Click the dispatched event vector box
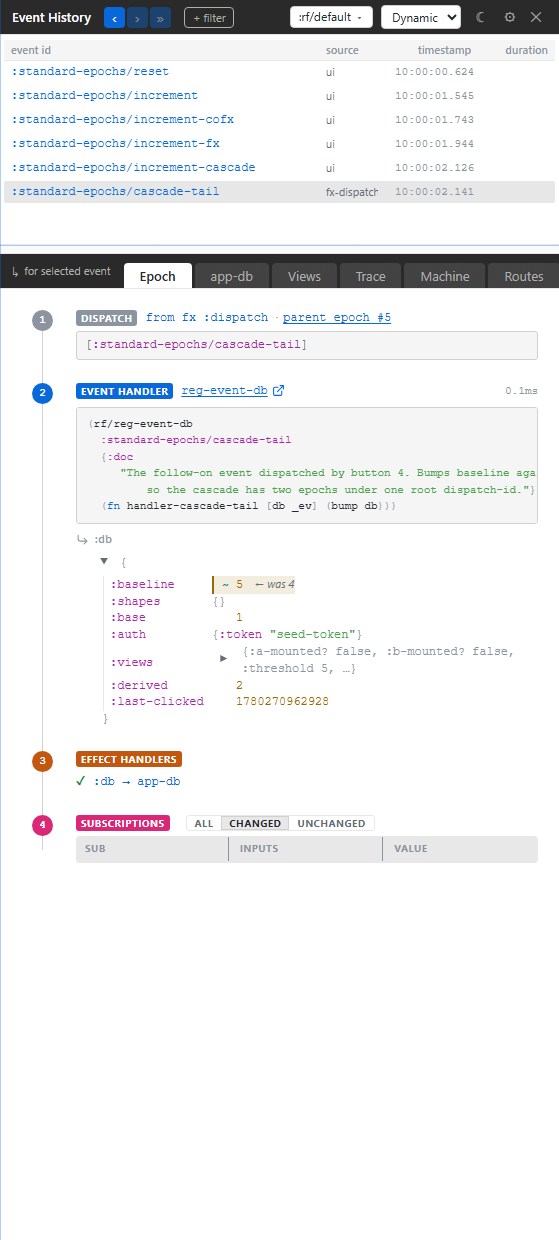 [x=307, y=345]
